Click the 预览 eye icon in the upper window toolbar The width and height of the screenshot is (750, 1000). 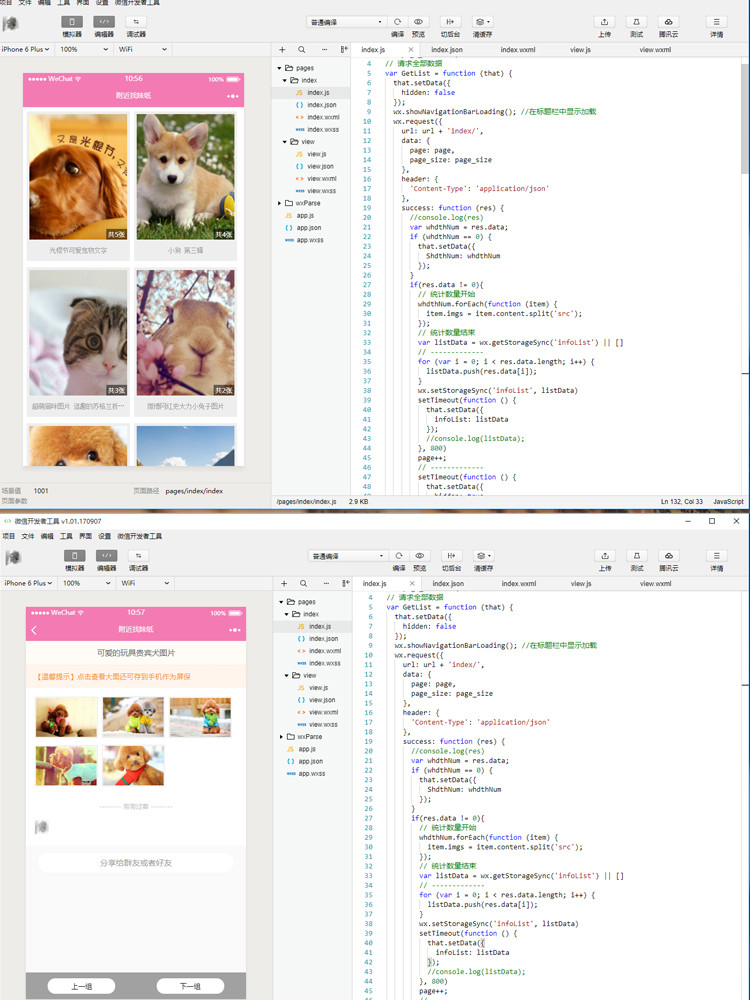click(419, 21)
